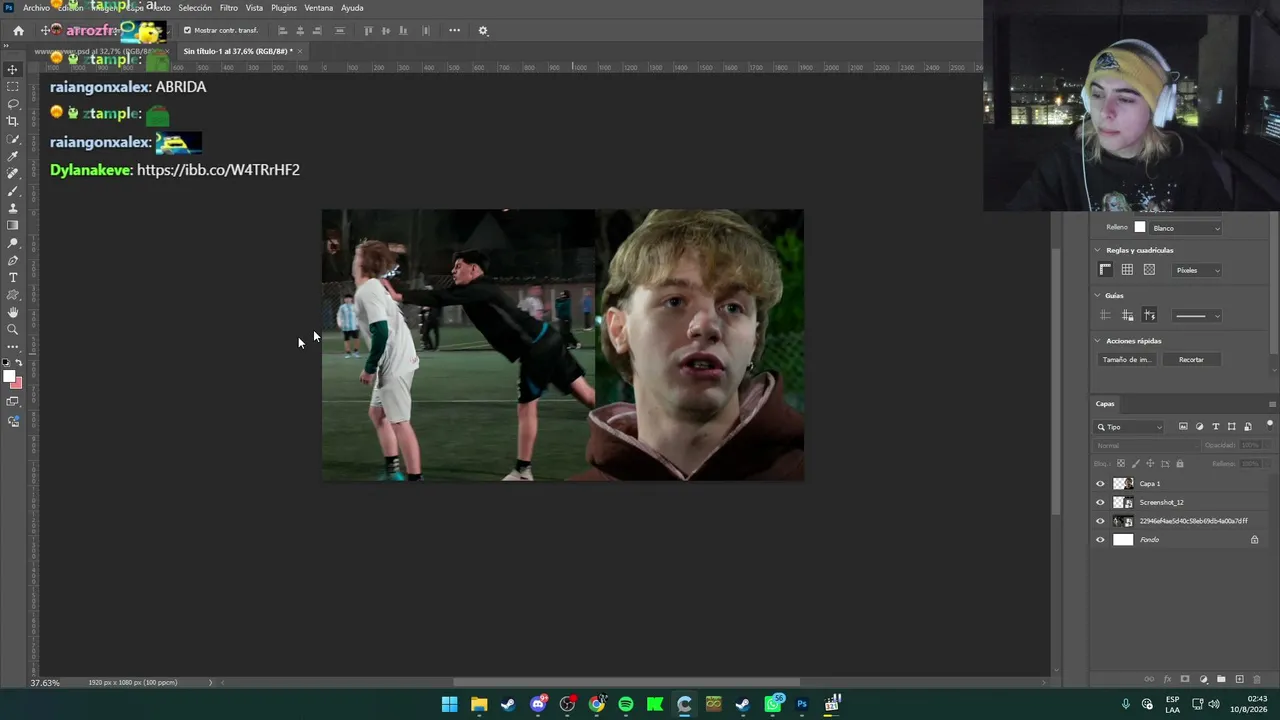Select the Brush tool
The width and height of the screenshot is (1280, 720).
(13, 191)
